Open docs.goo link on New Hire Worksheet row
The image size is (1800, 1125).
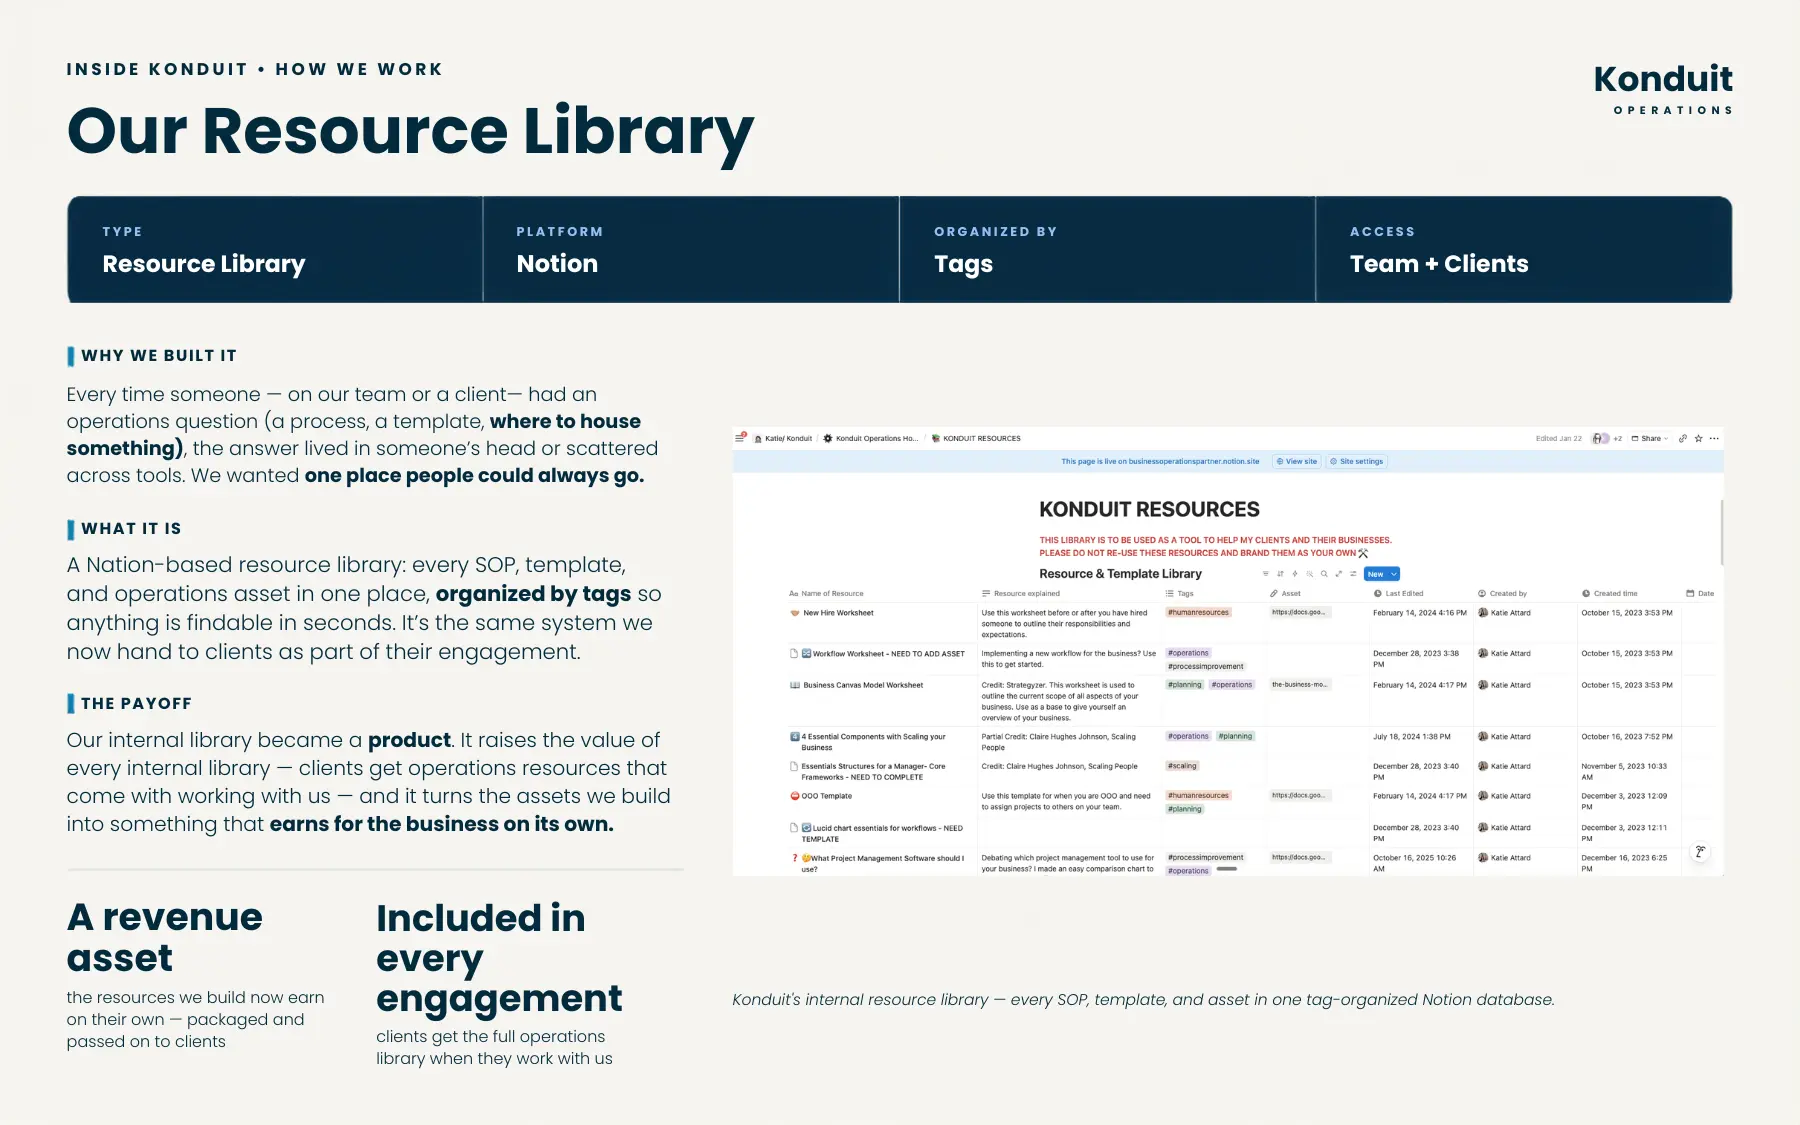tap(1299, 612)
